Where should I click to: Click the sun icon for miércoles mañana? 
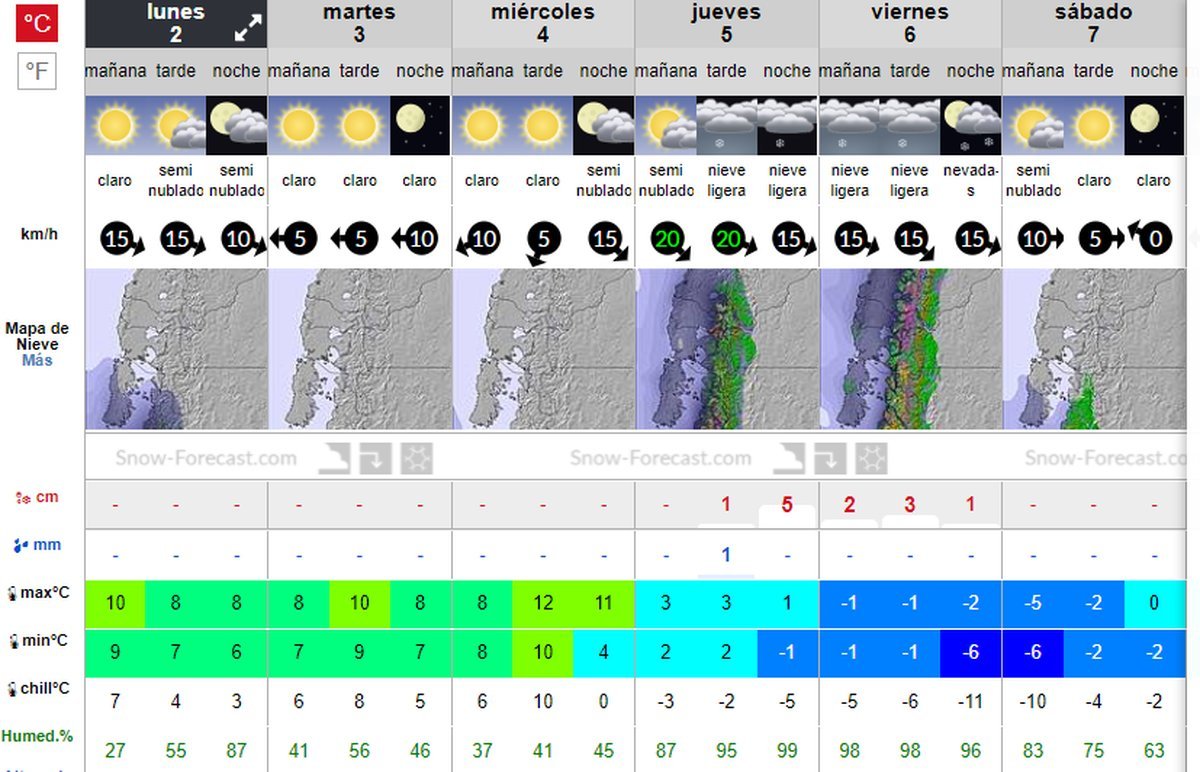482,126
